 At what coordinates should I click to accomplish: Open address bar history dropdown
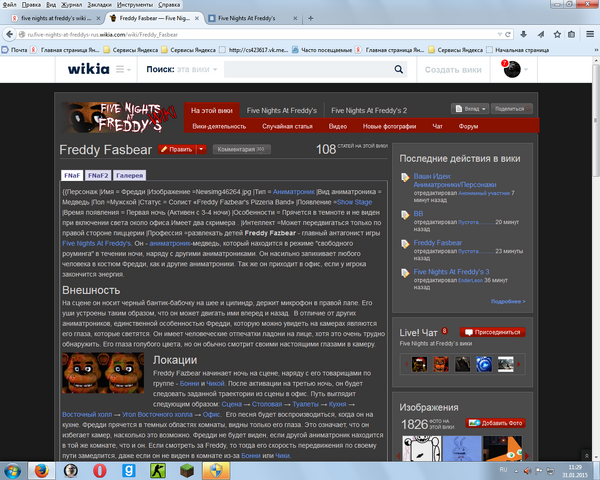(499, 34)
